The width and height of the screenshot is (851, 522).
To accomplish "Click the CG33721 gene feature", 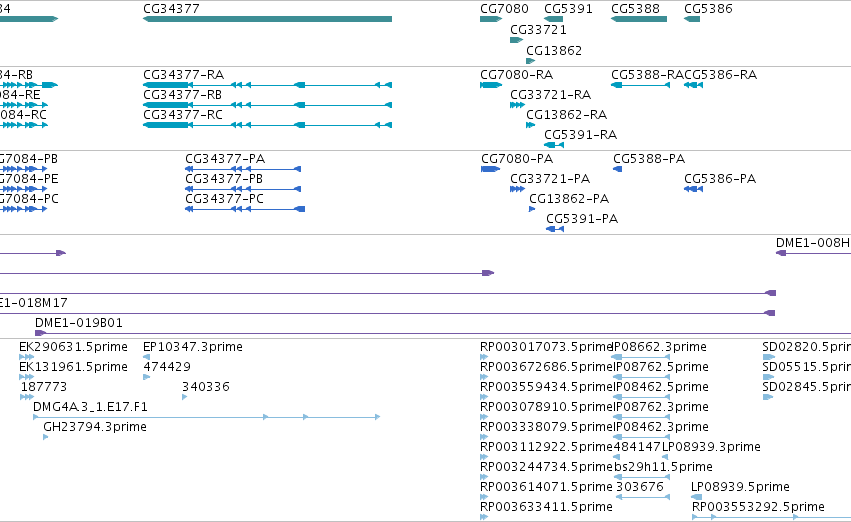I will click(517, 40).
